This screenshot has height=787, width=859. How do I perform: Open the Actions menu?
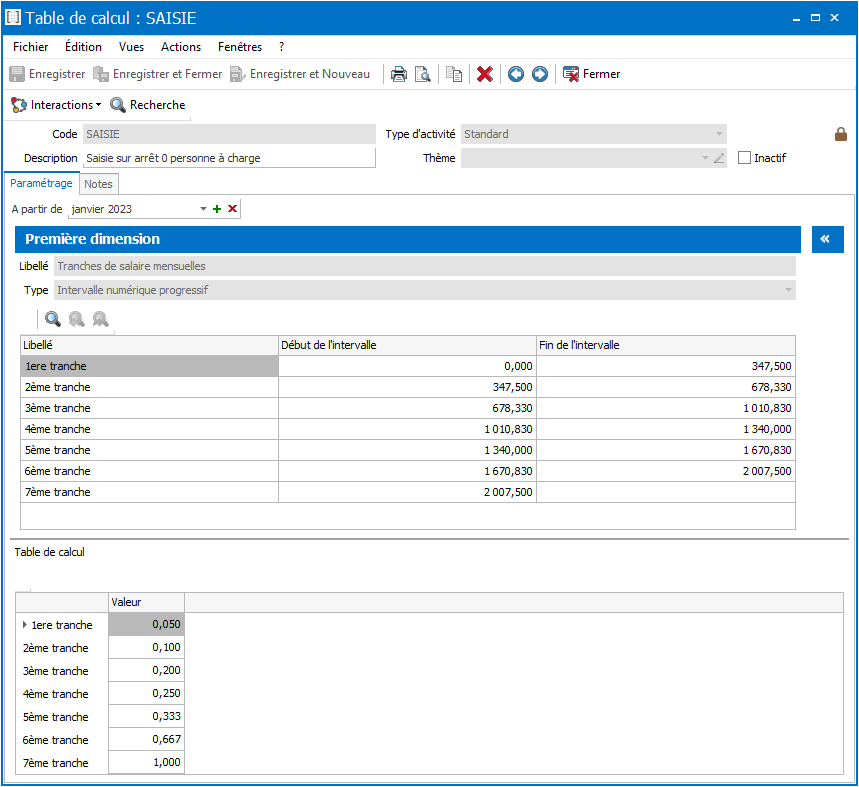[x=181, y=47]
